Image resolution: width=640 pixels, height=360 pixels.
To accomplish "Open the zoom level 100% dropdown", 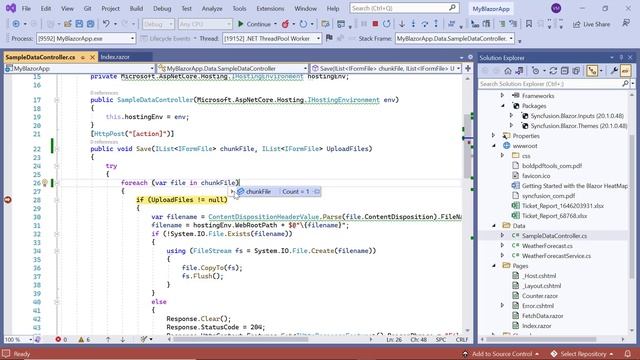I will (30, 340).
